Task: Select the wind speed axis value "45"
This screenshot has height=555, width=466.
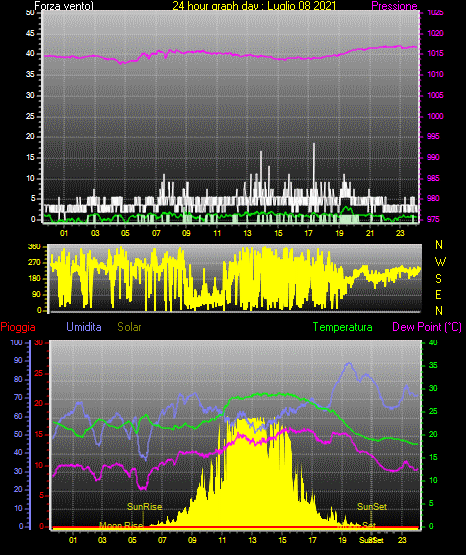Action: pyautogui.click(x=30, y=33)
